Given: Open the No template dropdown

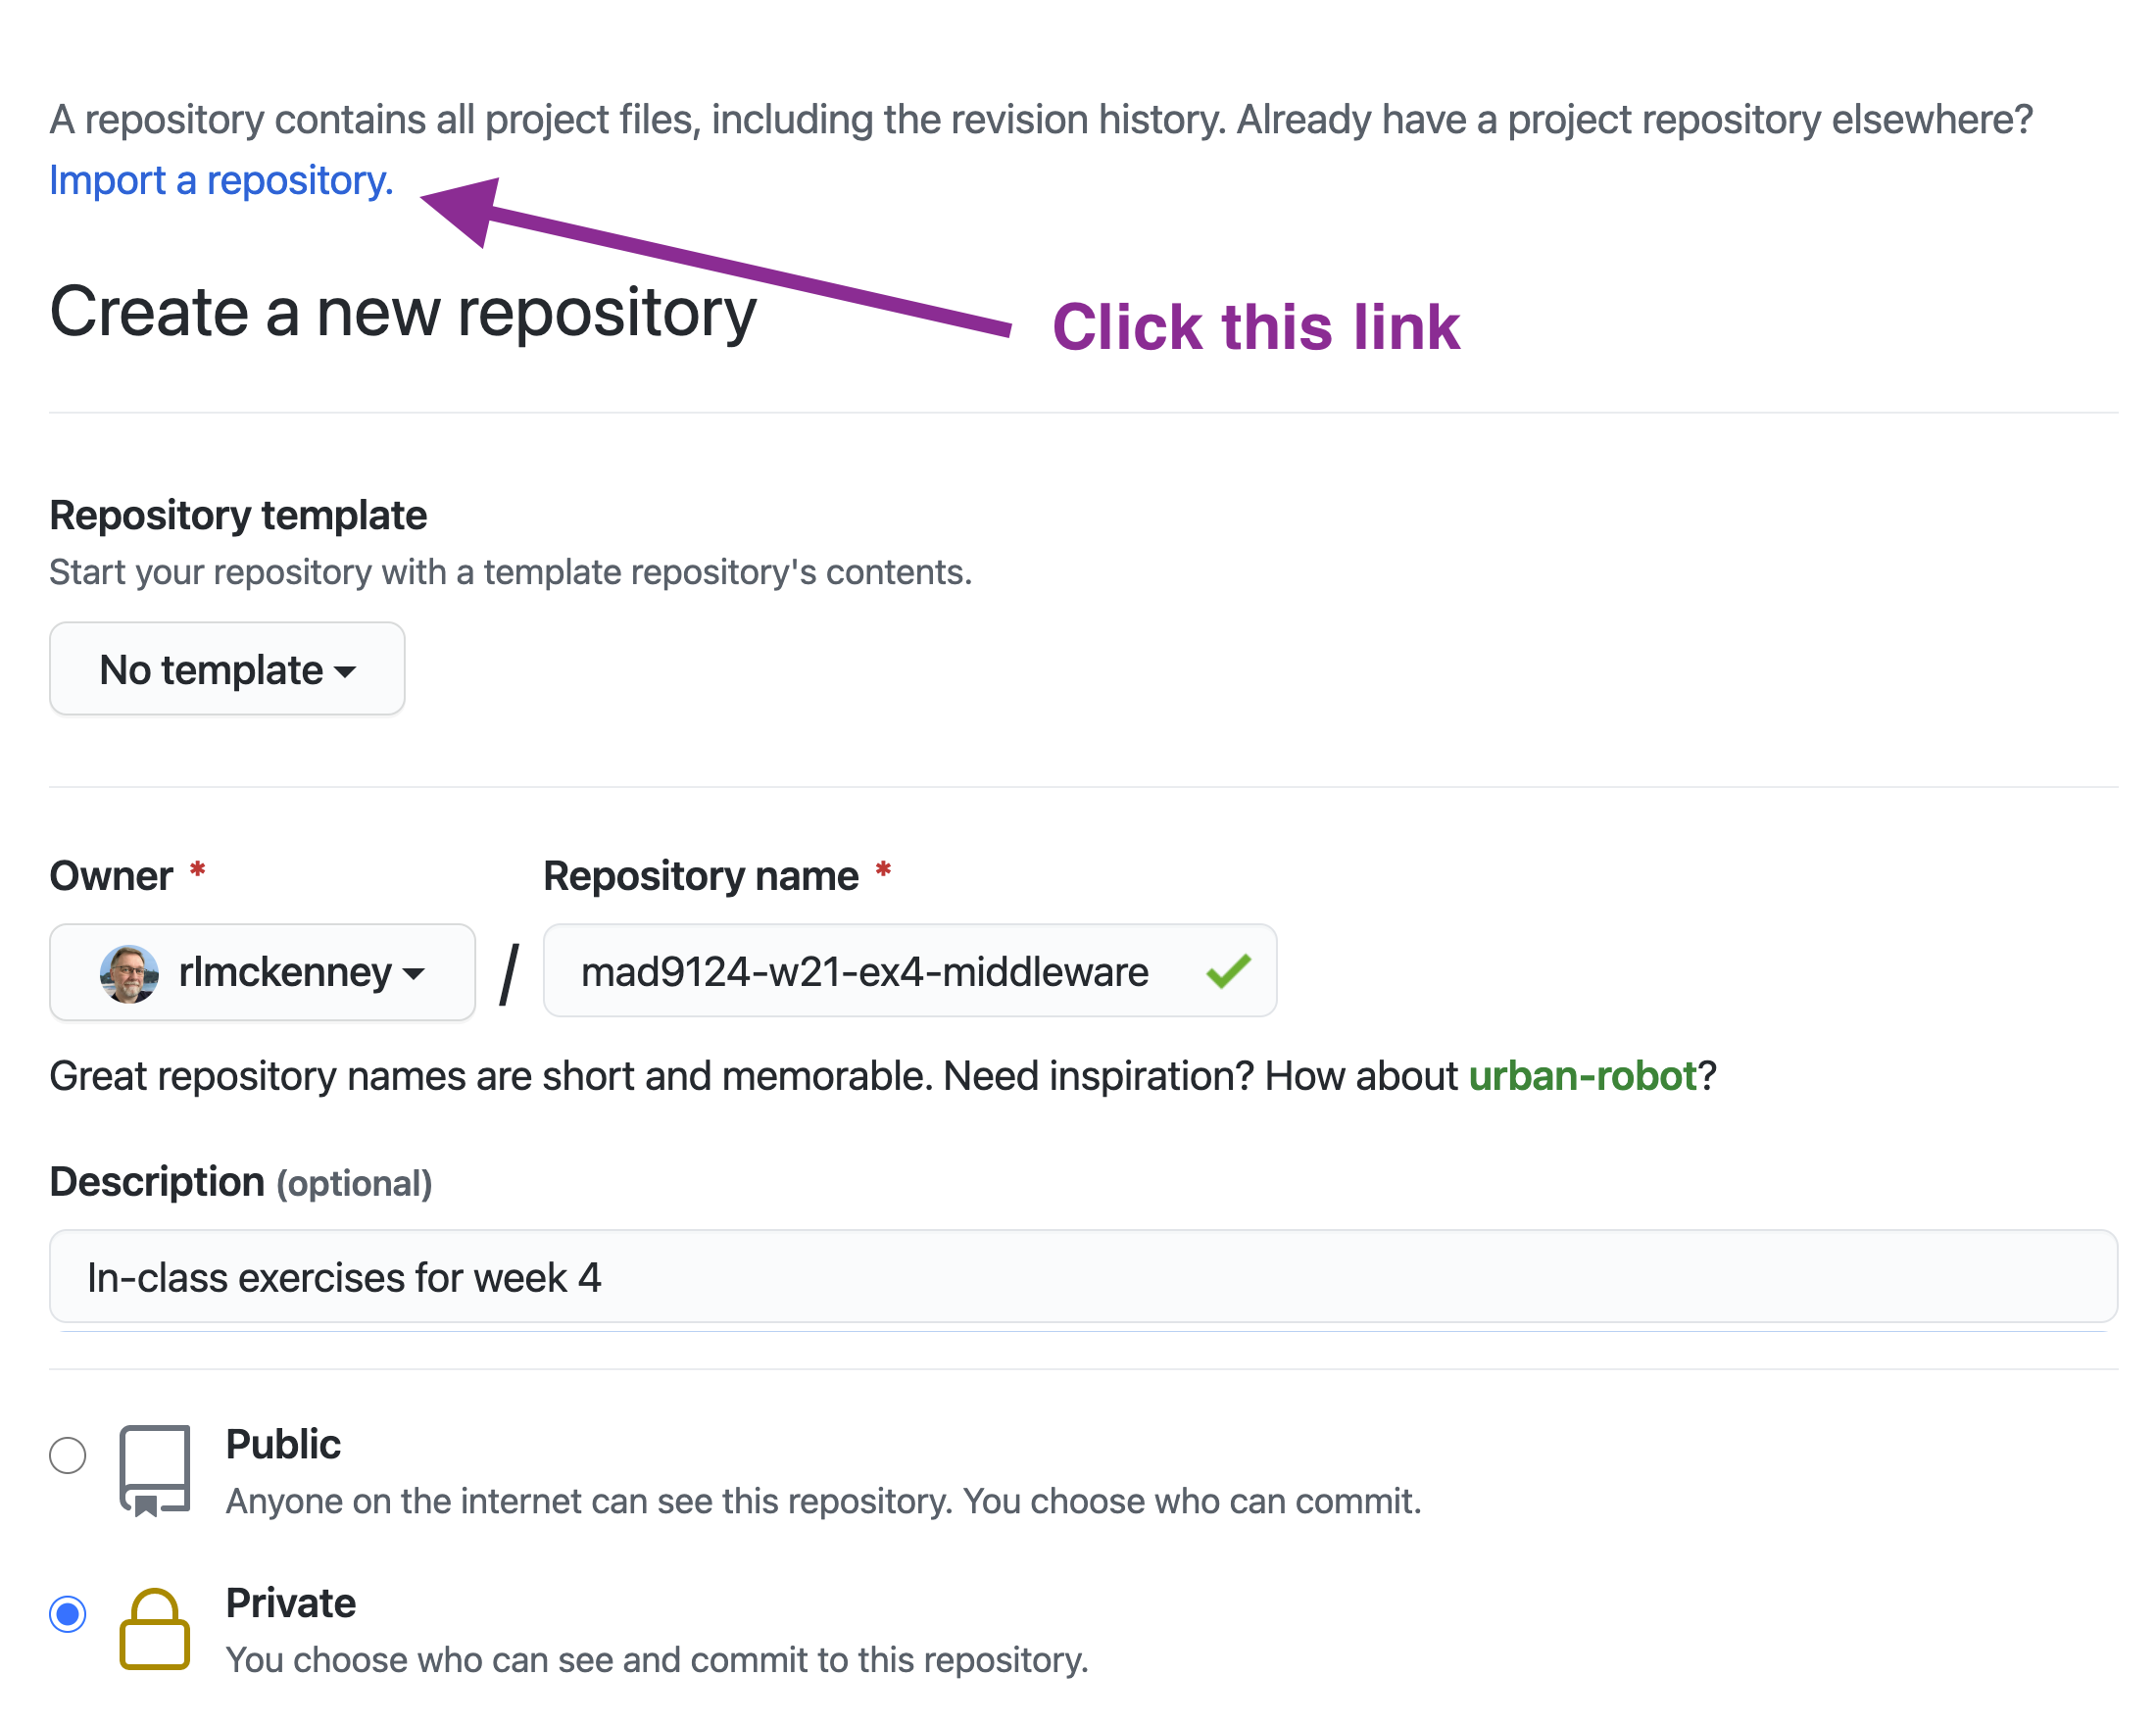Looking at the screenshot, I should (227, 669).
